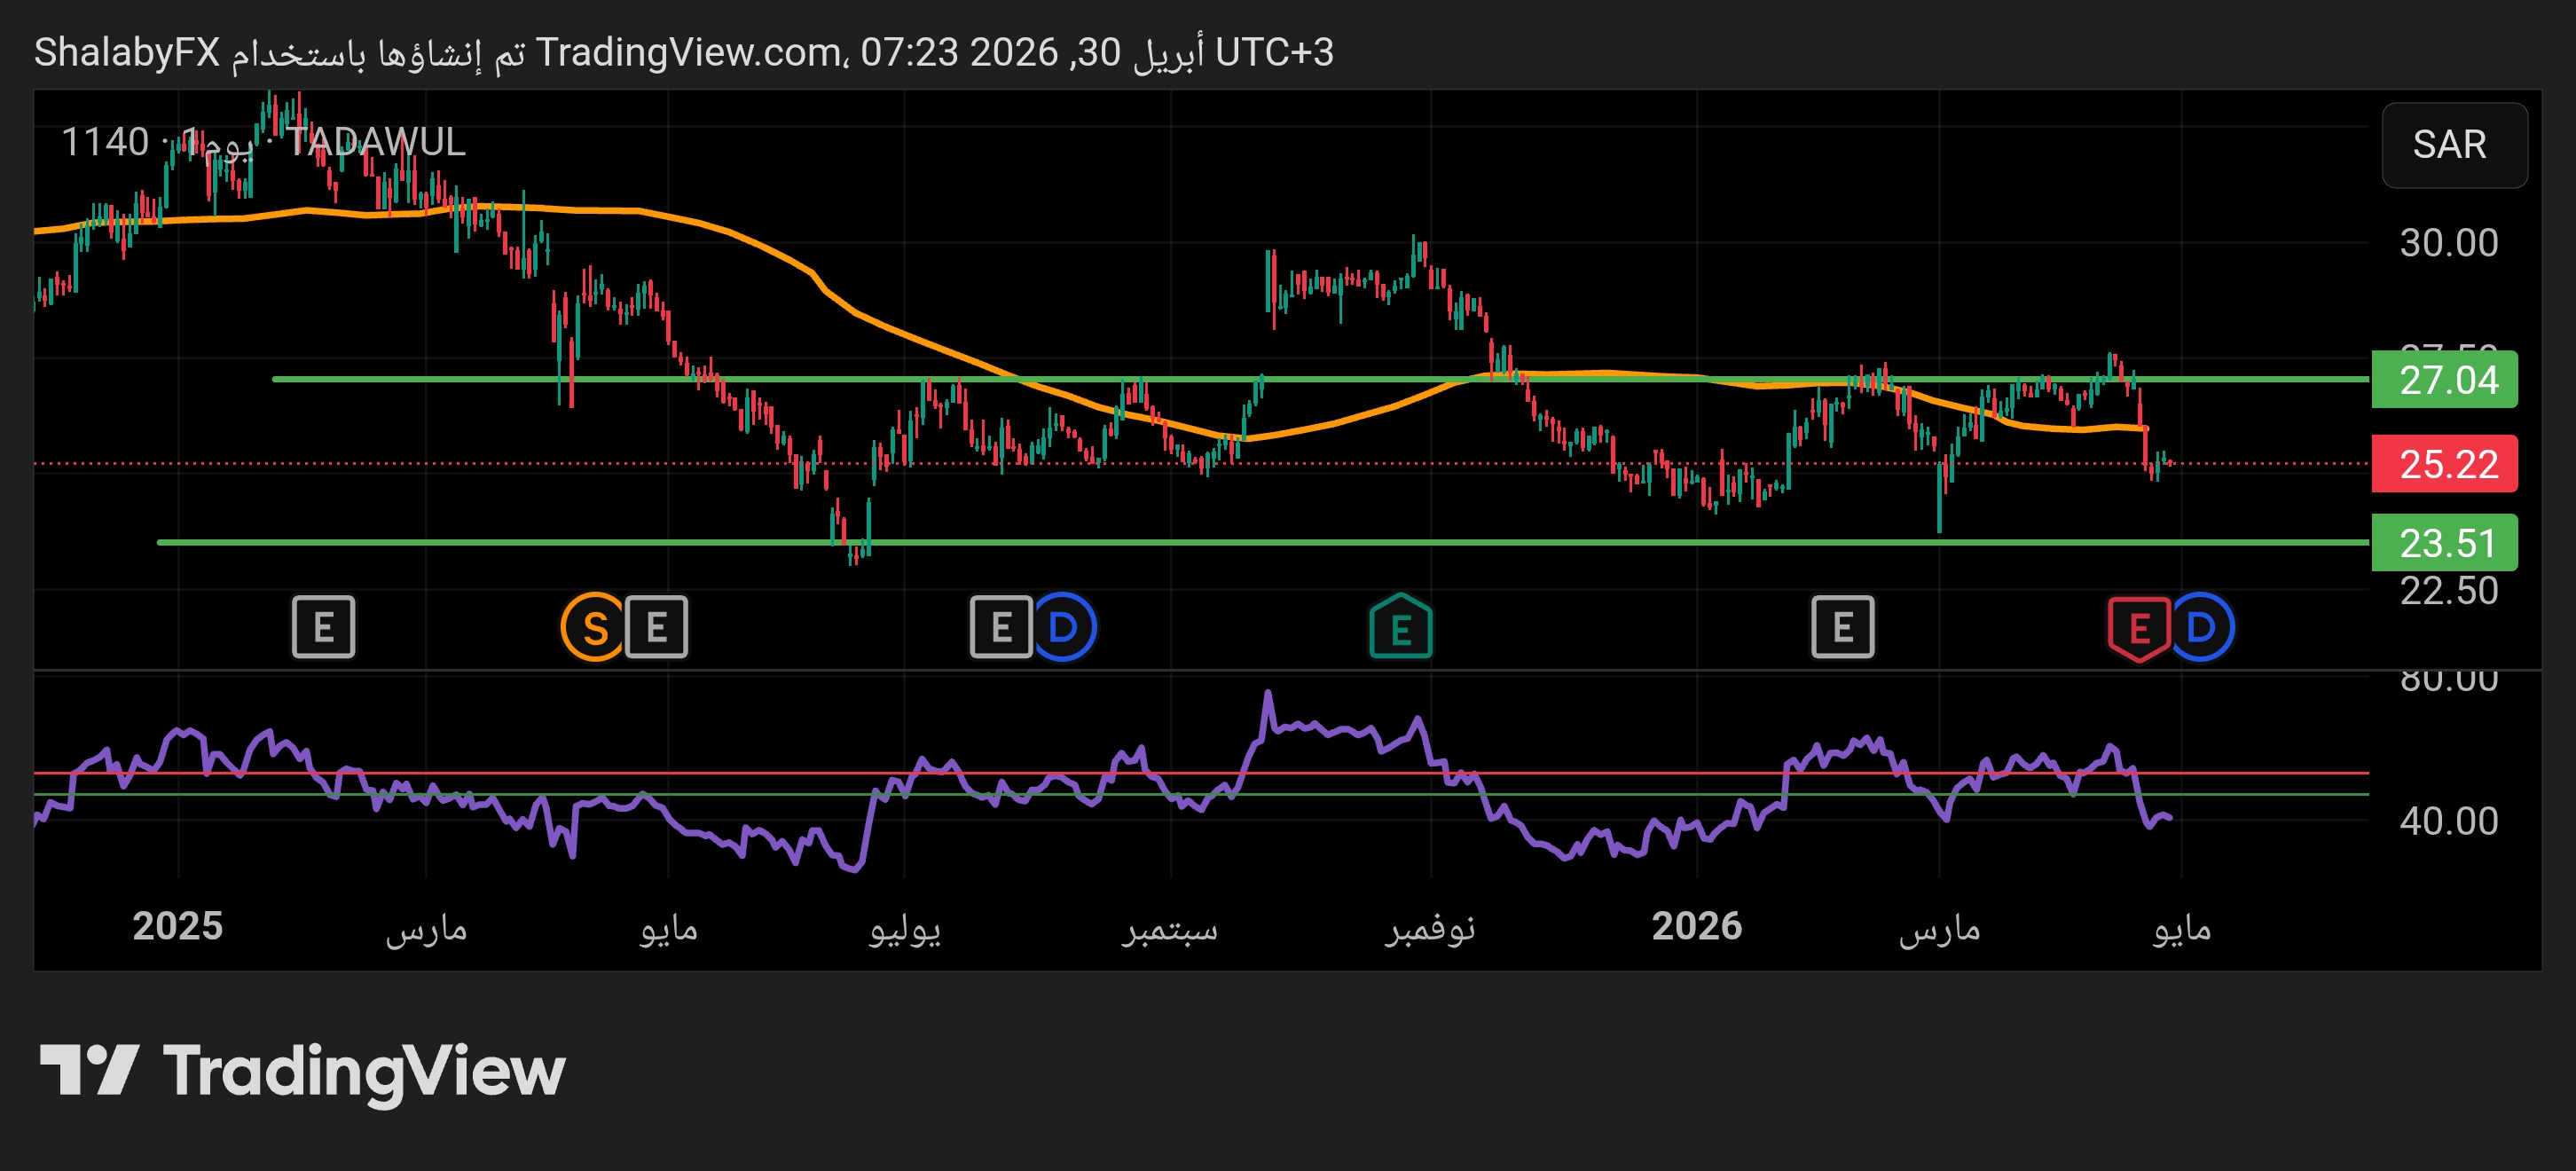Viewport: 2576px width, 1171px height.
Task: Click the earliest gray E earnings marker in early 2025
Action: coord(323,627)
